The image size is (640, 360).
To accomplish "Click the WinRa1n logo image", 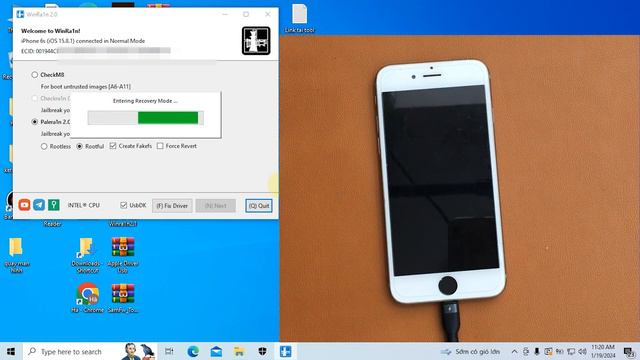I will 256,41.
